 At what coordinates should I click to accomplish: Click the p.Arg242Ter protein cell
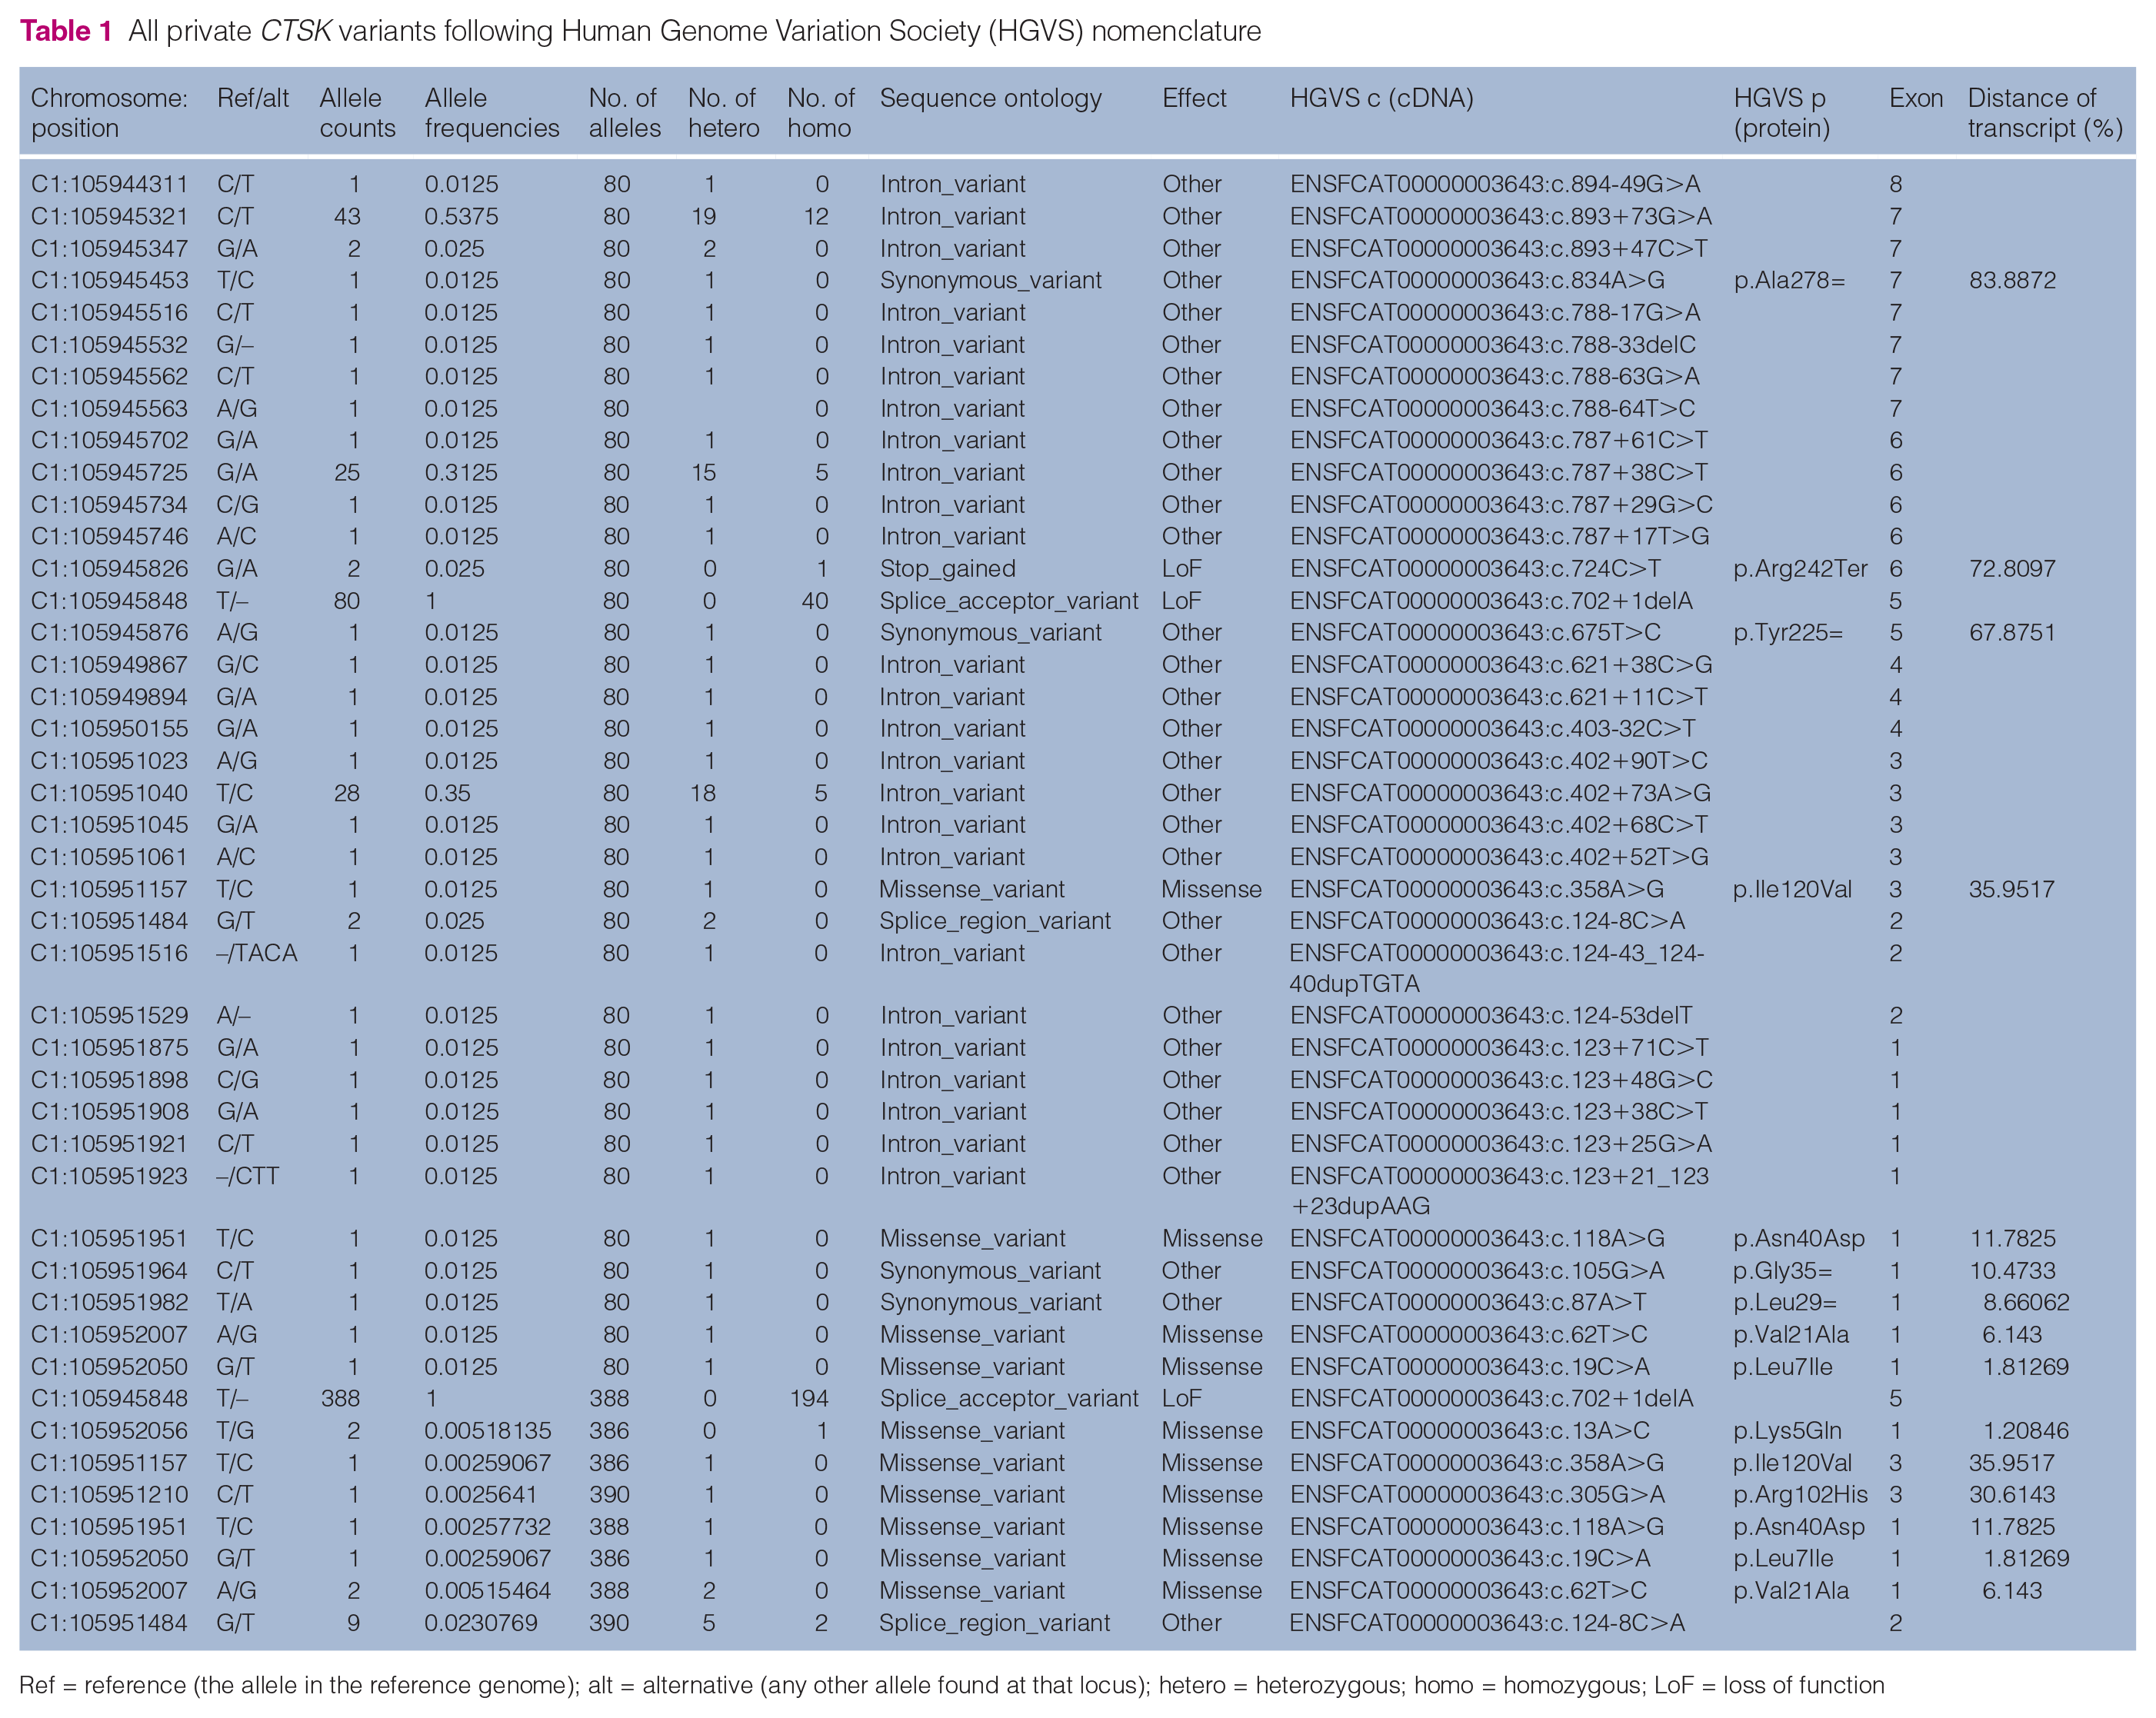click(1800, 569)
